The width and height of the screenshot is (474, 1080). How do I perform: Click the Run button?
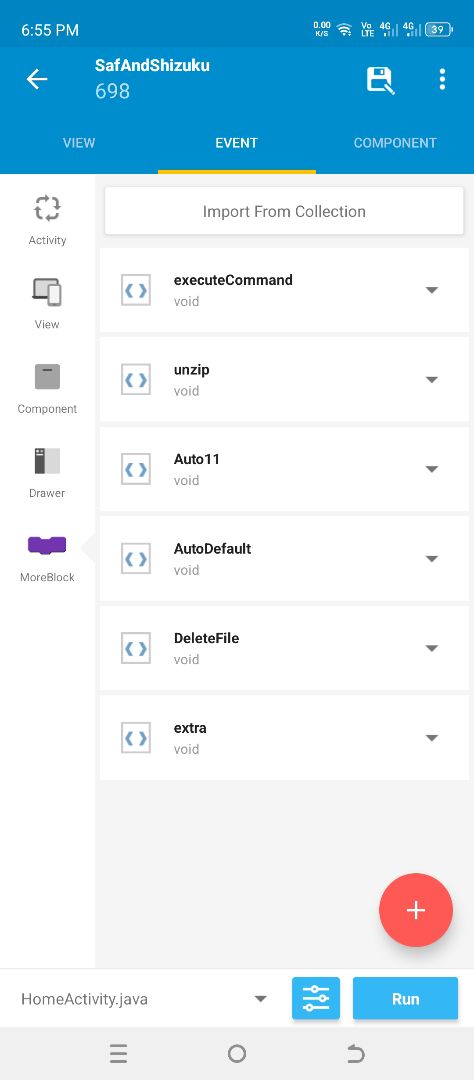point(405,998)
